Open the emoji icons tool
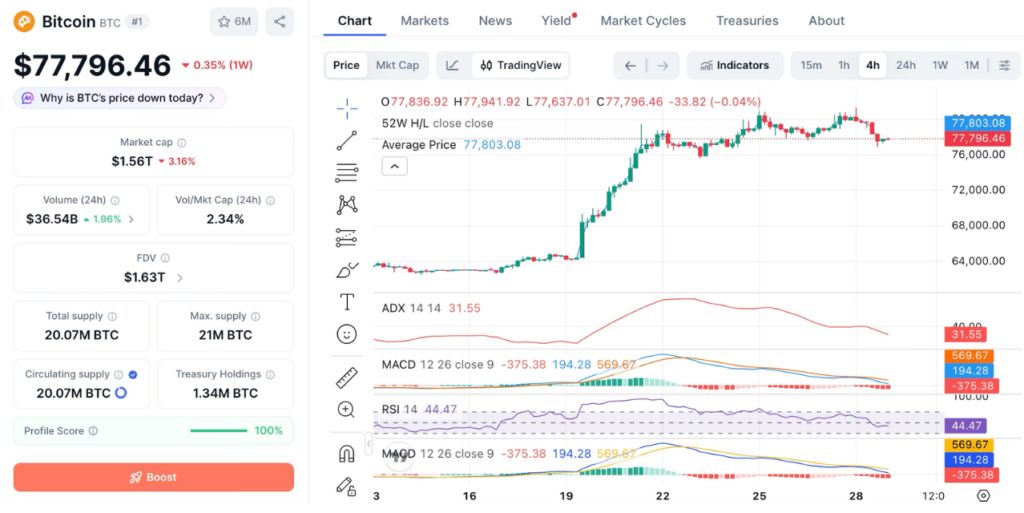The width and height of the screenshot is (1024, 513). click(x=347, y=334)
